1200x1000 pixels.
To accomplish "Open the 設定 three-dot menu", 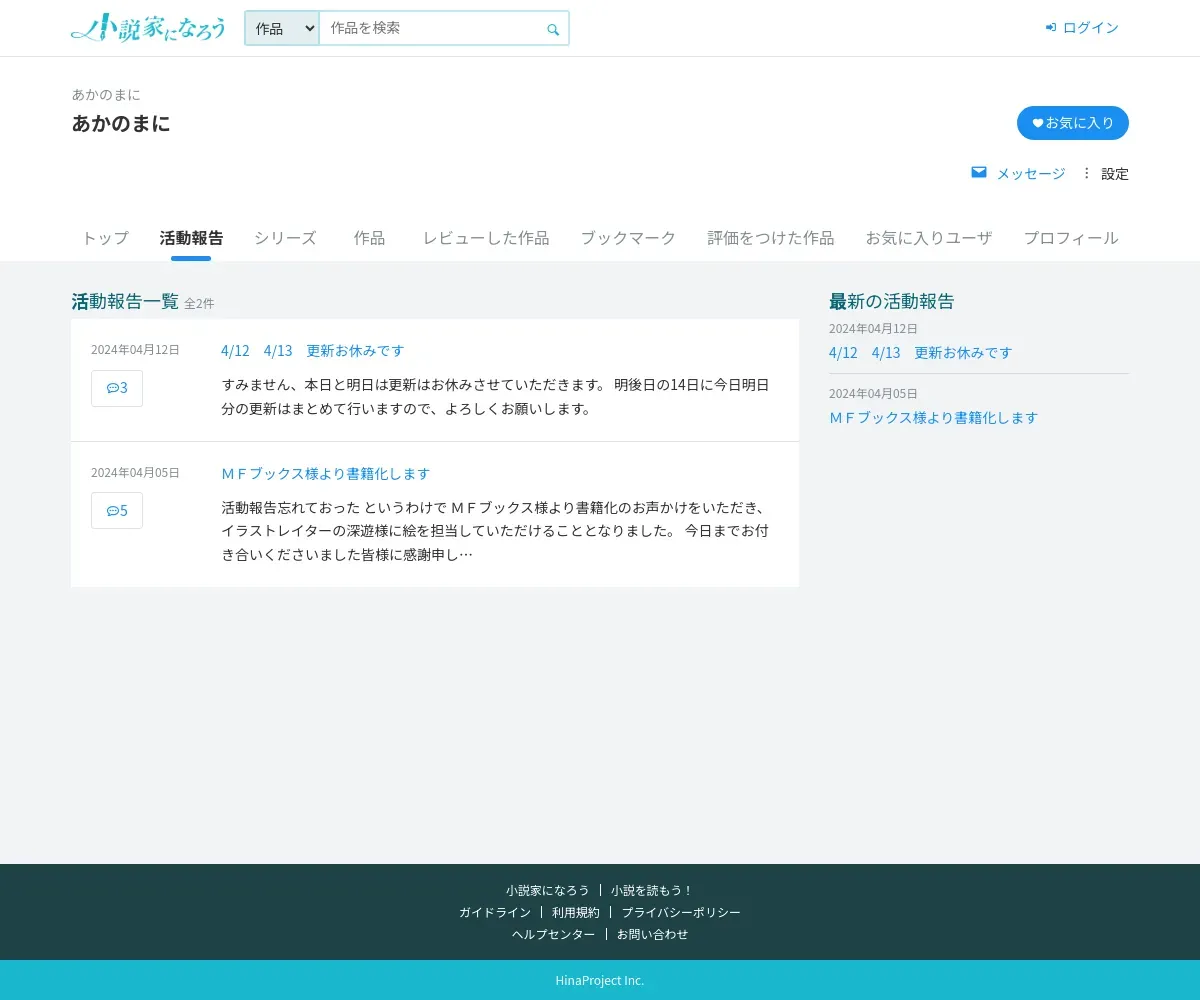I will tap(1087, 173).
